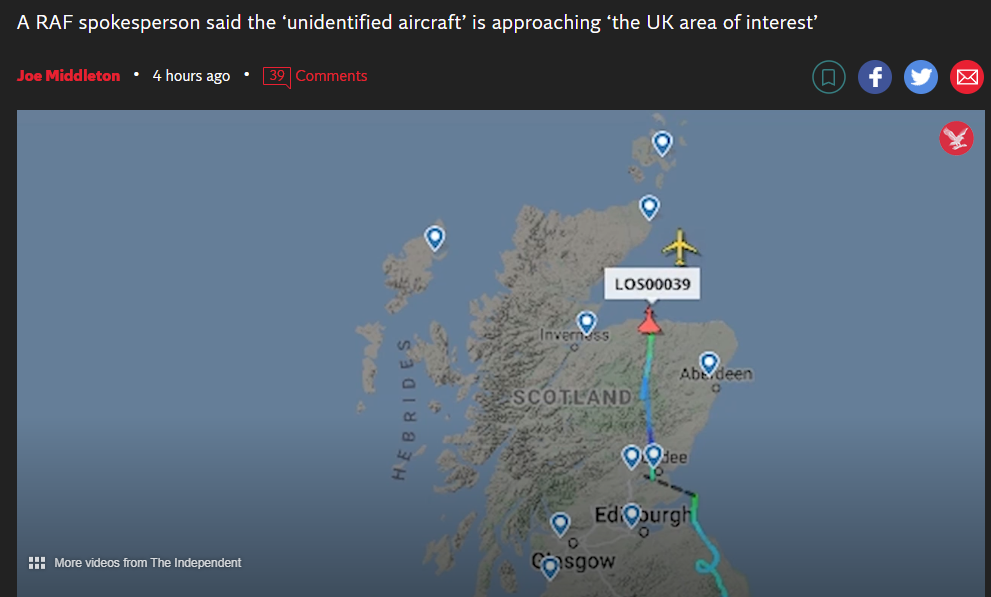Click the SCOTLAND label on the map video
The image size is (991, 597).
click(x=572, y=398)
